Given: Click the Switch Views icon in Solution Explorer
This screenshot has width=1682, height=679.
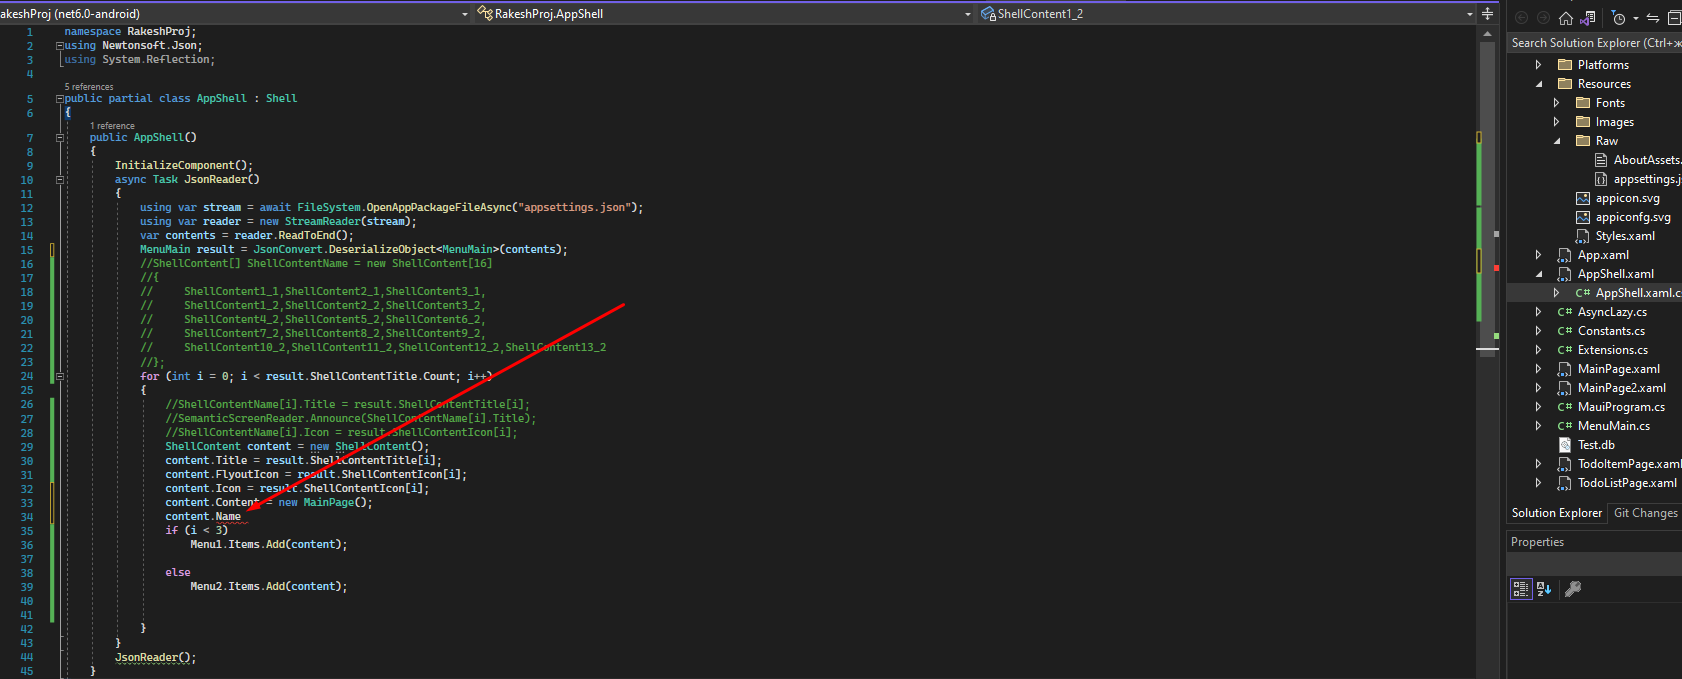Looking at the screenshot, I should click(x=1587, y=18).
